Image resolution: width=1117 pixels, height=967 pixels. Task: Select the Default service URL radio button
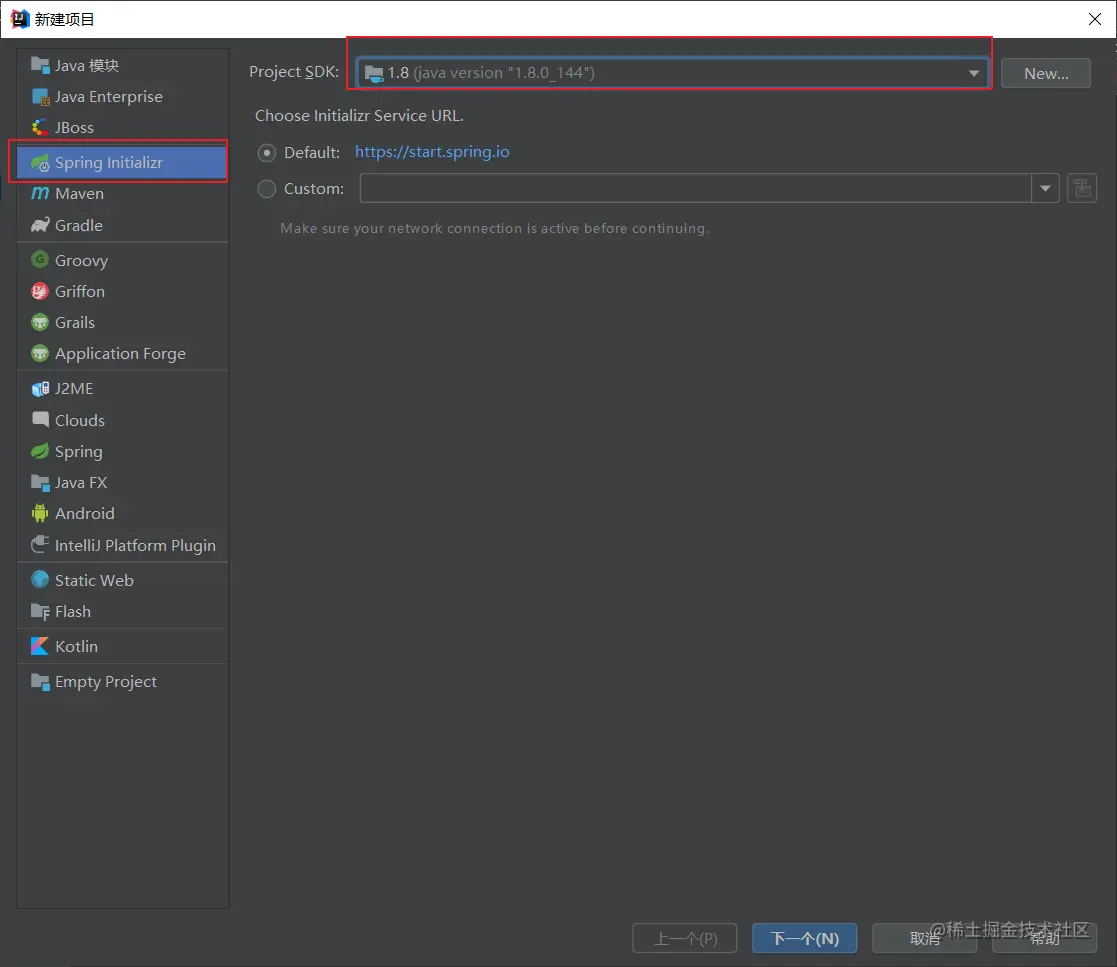pos(266,152)
